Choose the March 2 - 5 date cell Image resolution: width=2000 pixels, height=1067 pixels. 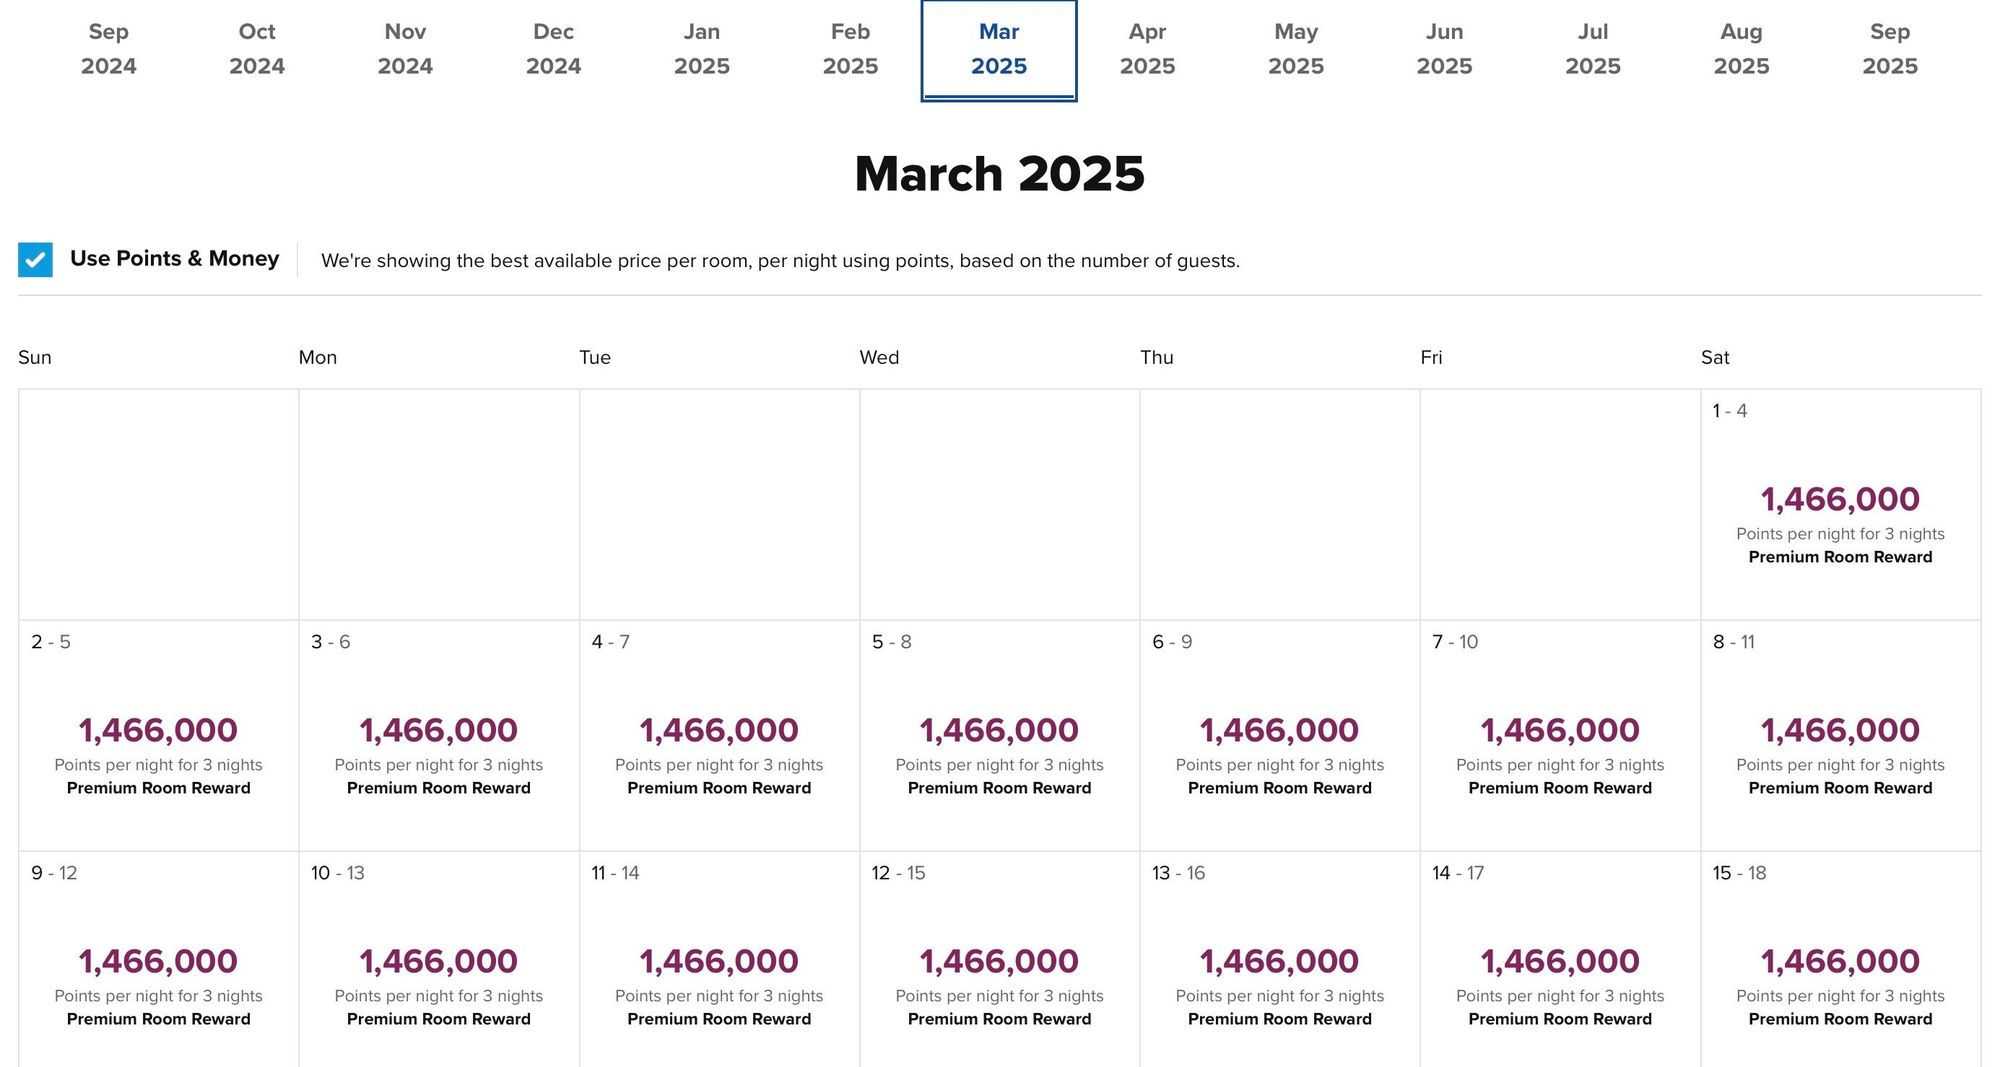point(158,735)
